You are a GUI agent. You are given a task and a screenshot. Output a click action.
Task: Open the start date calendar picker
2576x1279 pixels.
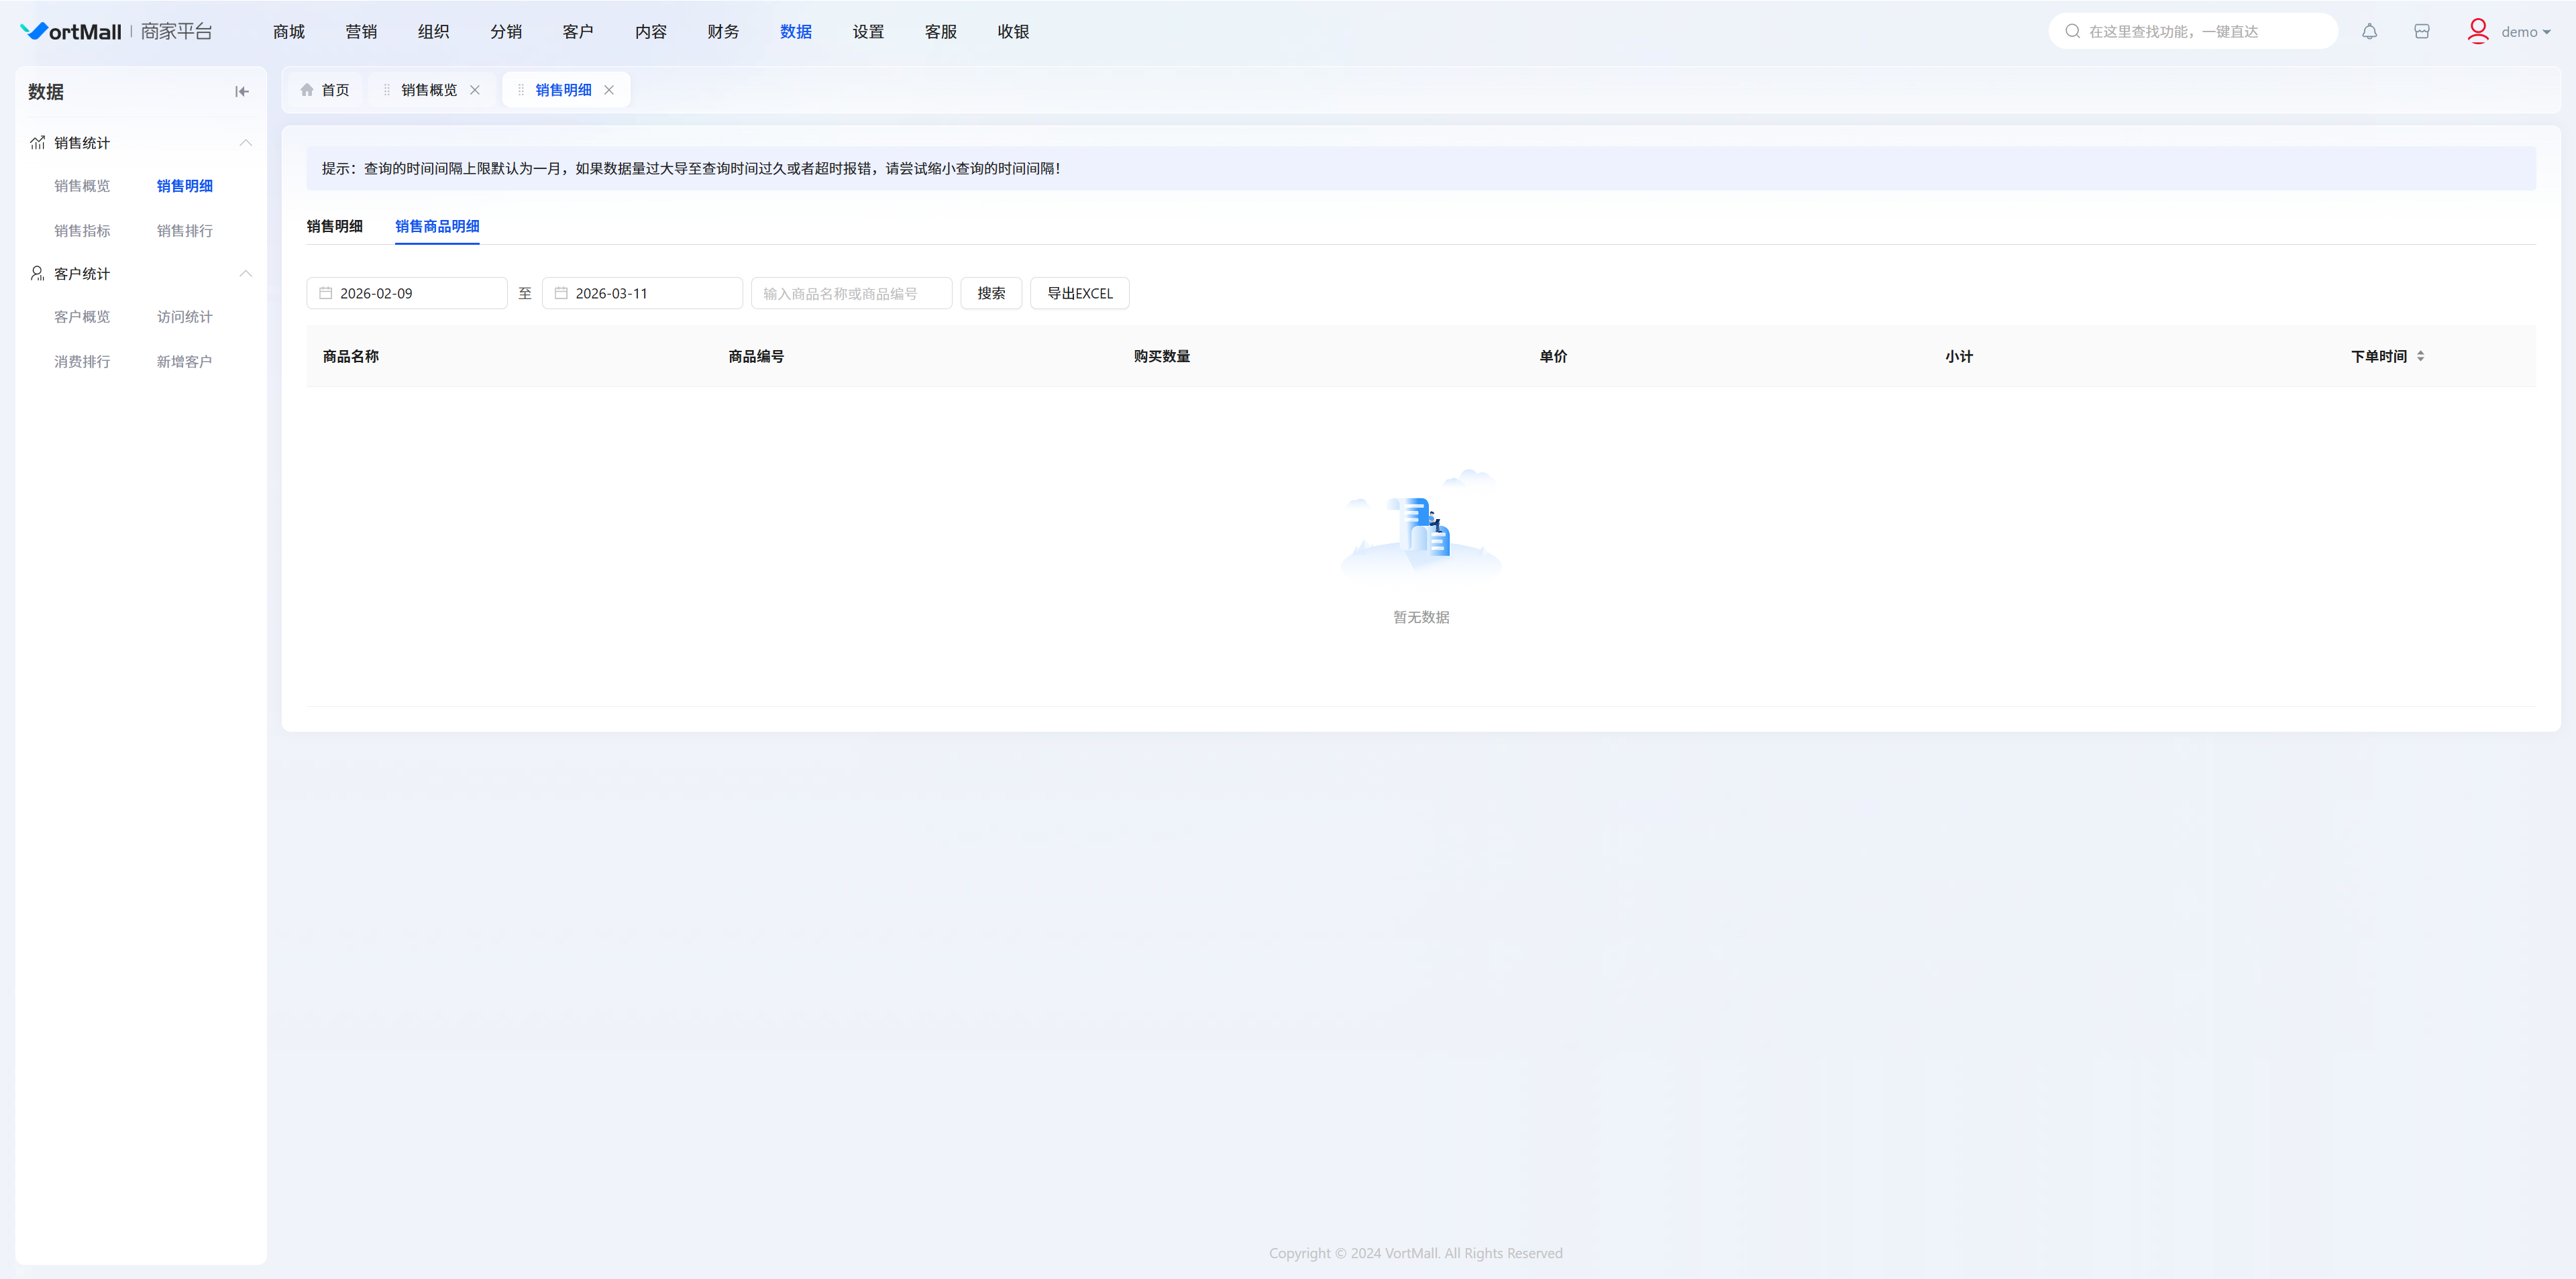point(406,293)
